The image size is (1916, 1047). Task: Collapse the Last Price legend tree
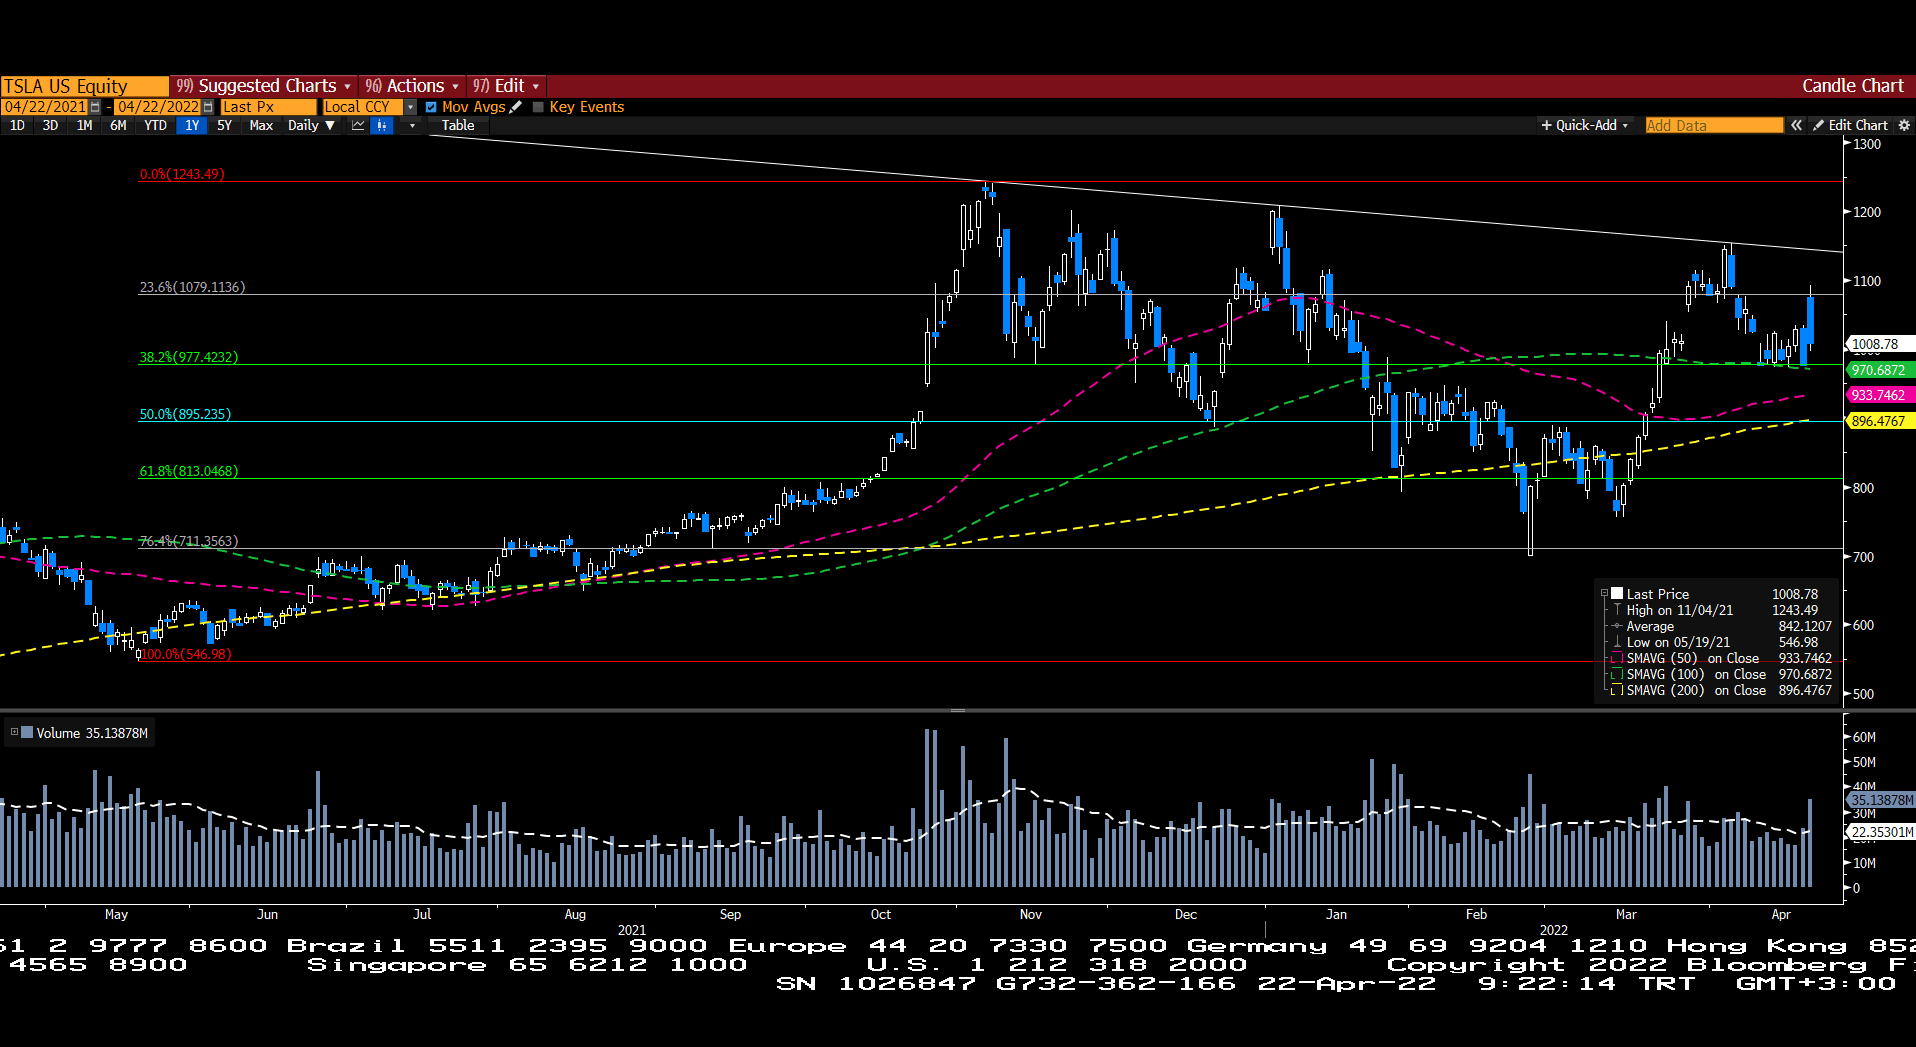click(1604, 594)
